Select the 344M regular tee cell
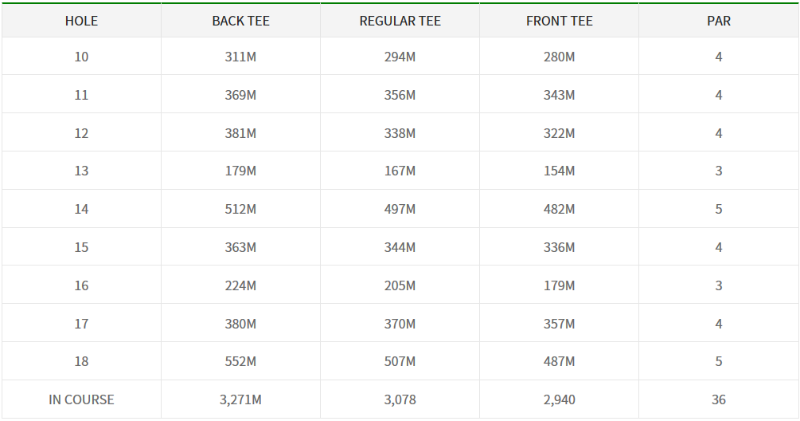 point(399,247)
